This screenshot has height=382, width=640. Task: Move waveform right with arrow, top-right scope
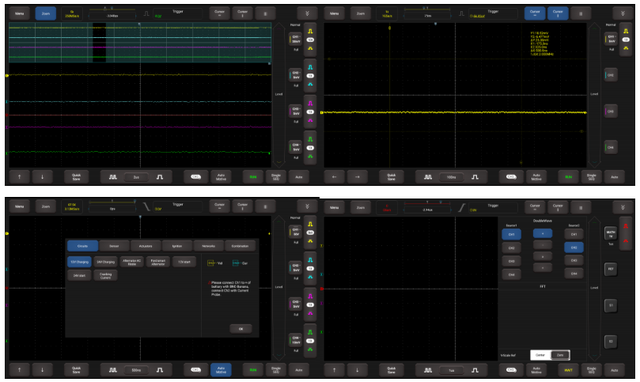(357, 177)
